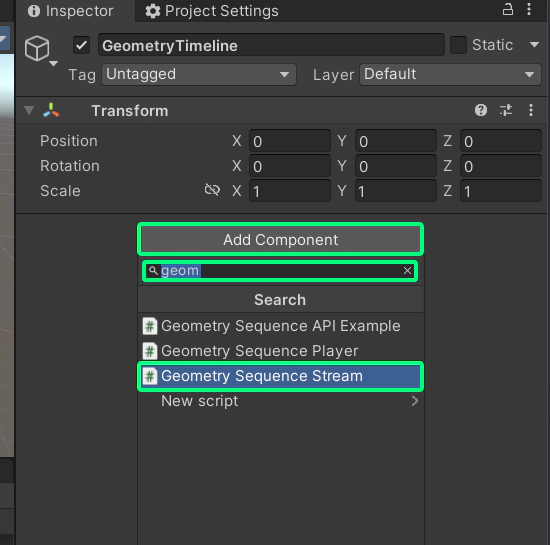Toggle the Scale constrained proportions link icon
Image resolution: width=550 pixels, height=545 pixels.
(x=212, y=190)
